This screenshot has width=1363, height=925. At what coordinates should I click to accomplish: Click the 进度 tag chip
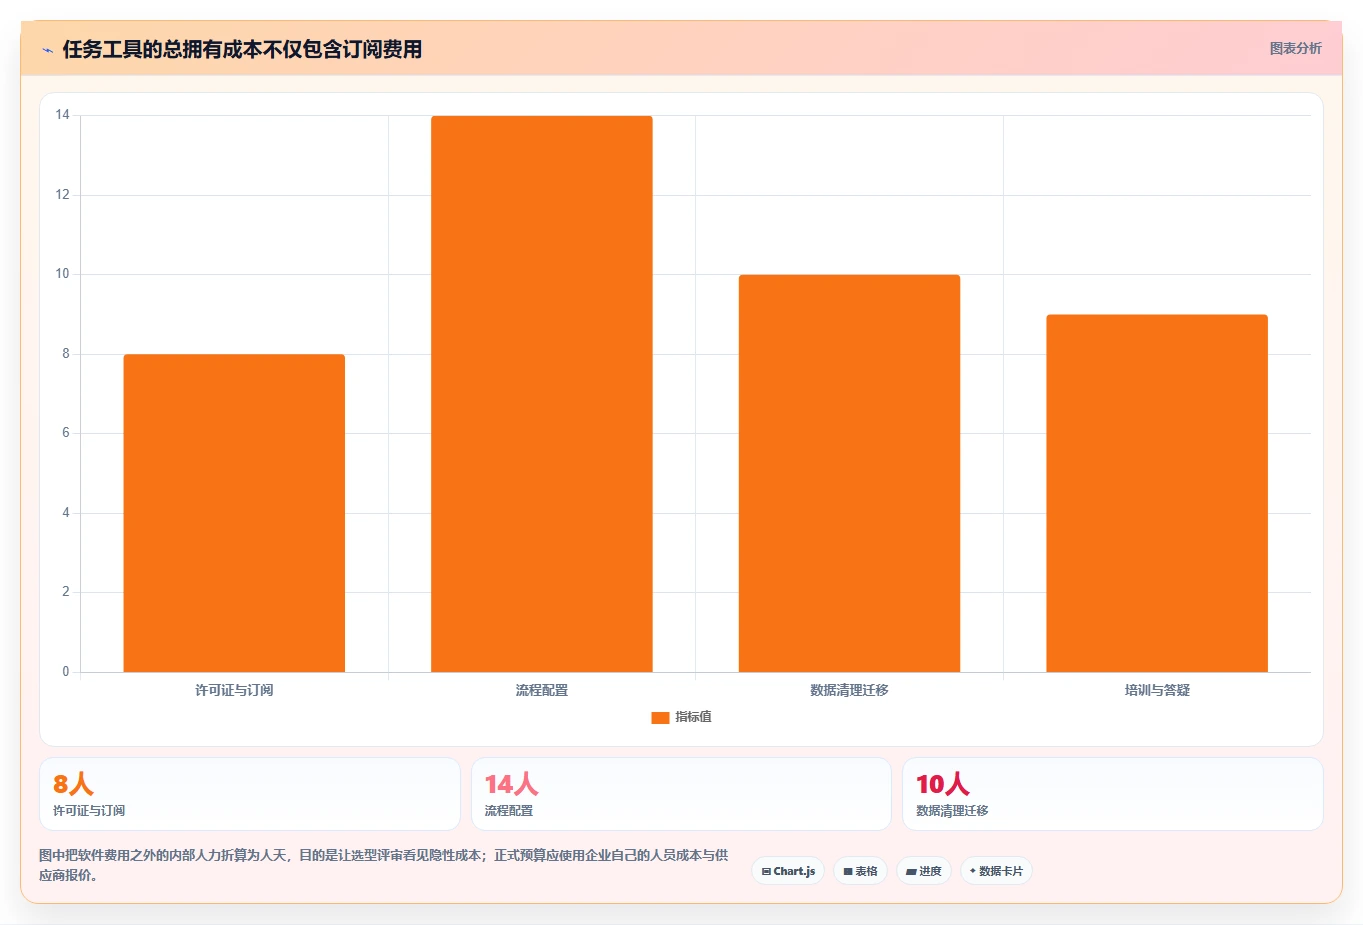[x=924, y=871]
